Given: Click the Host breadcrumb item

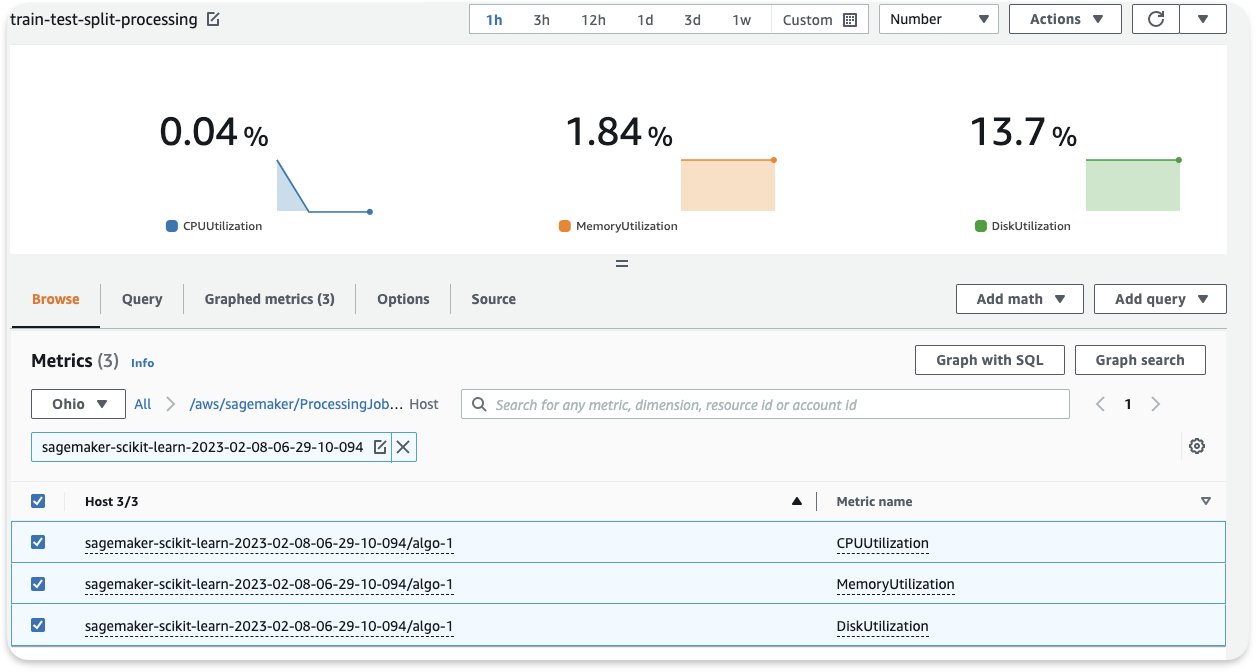Looking at the screenshot, I should (x=424, y=404).
